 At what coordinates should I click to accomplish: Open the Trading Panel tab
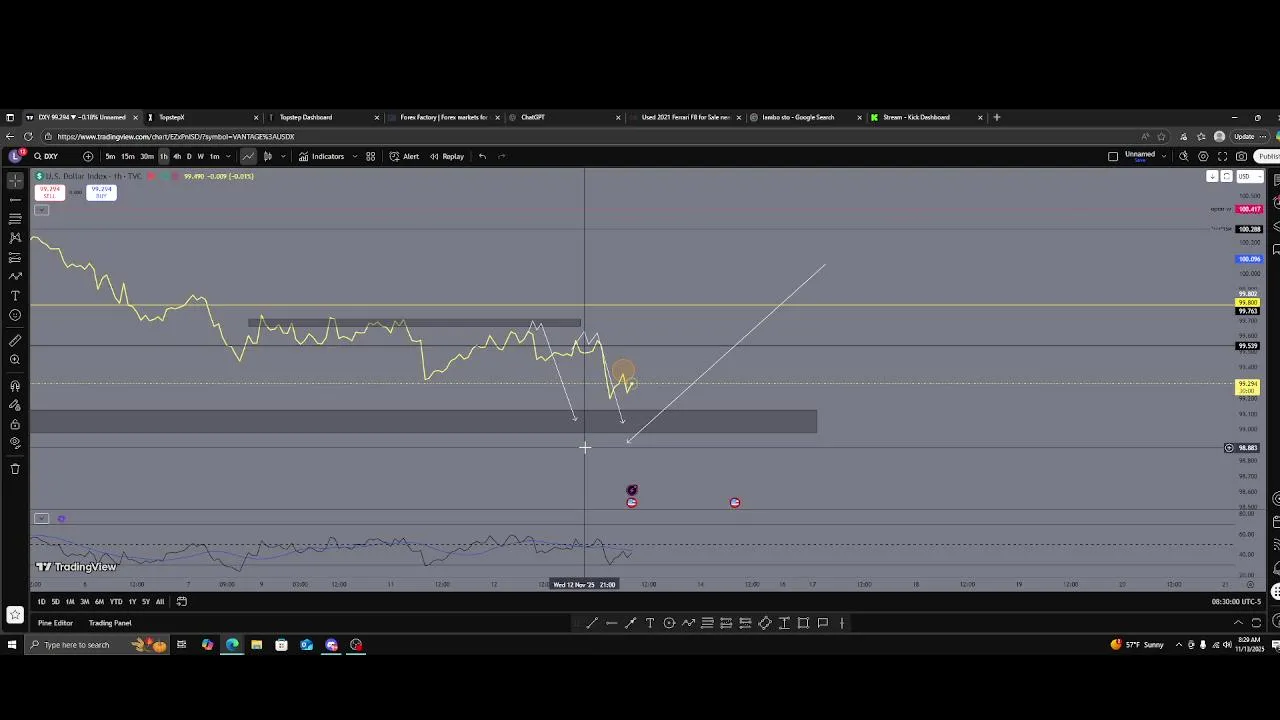tap(110, 623)
